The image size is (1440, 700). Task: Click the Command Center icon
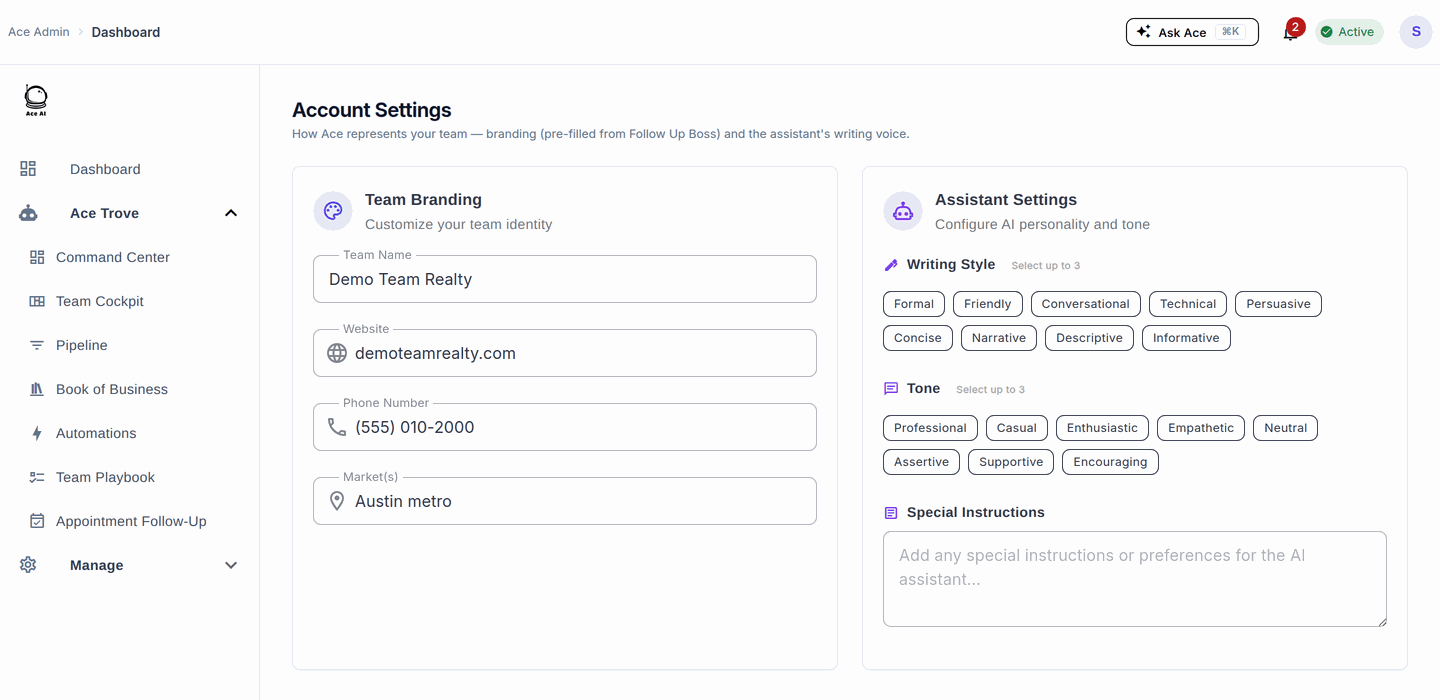click(37, 257)
